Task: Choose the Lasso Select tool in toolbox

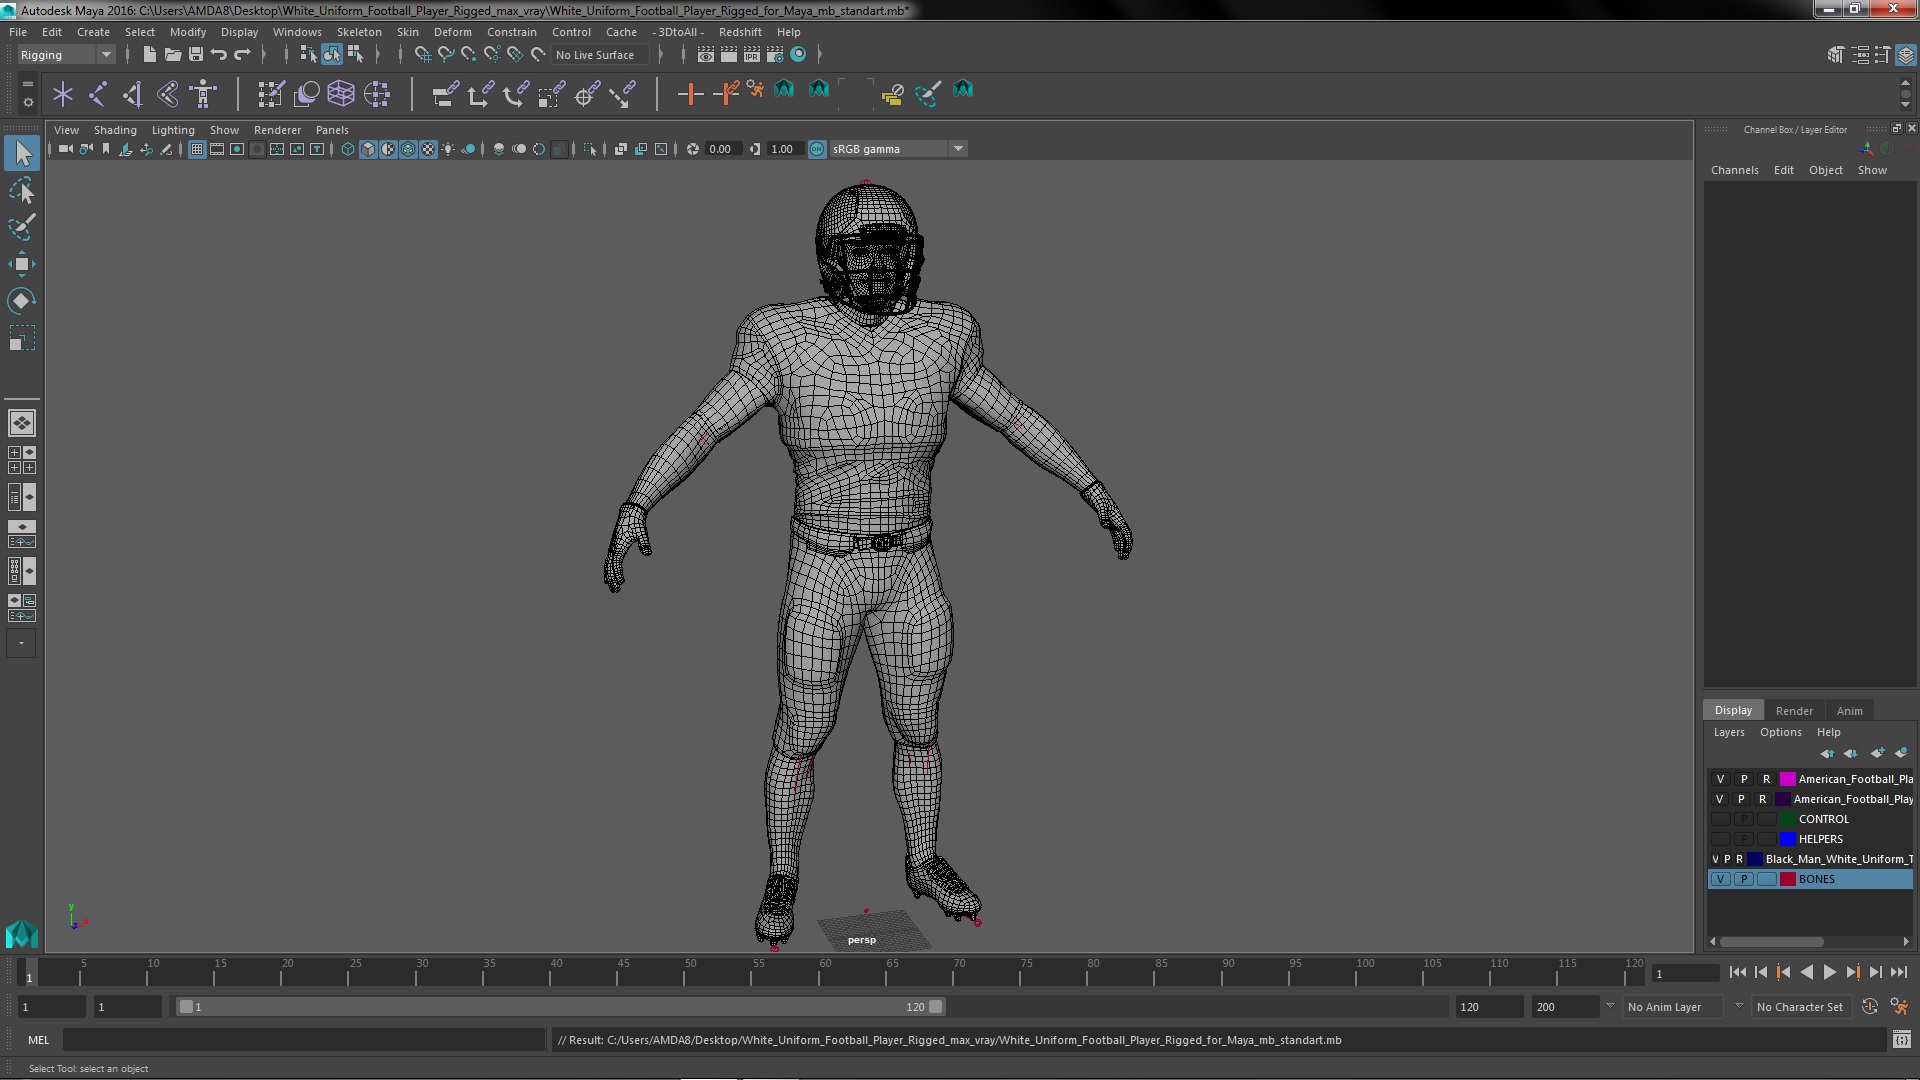Action: coord(21,190)
